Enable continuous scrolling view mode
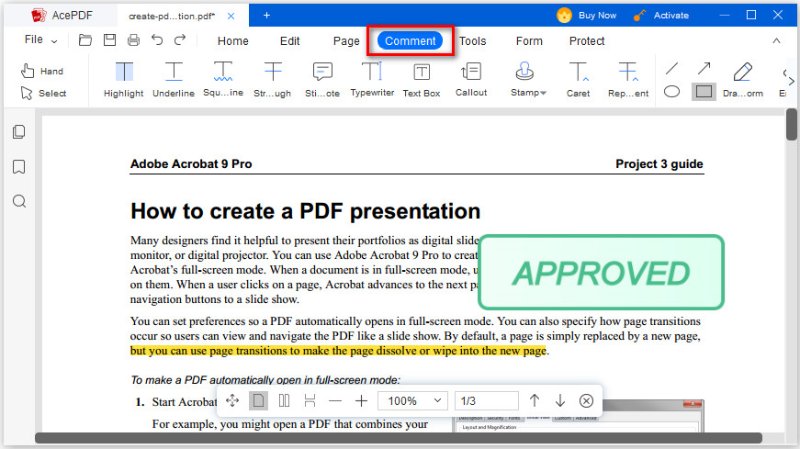The width and height of the screenshot is (800, 449). 310,401
